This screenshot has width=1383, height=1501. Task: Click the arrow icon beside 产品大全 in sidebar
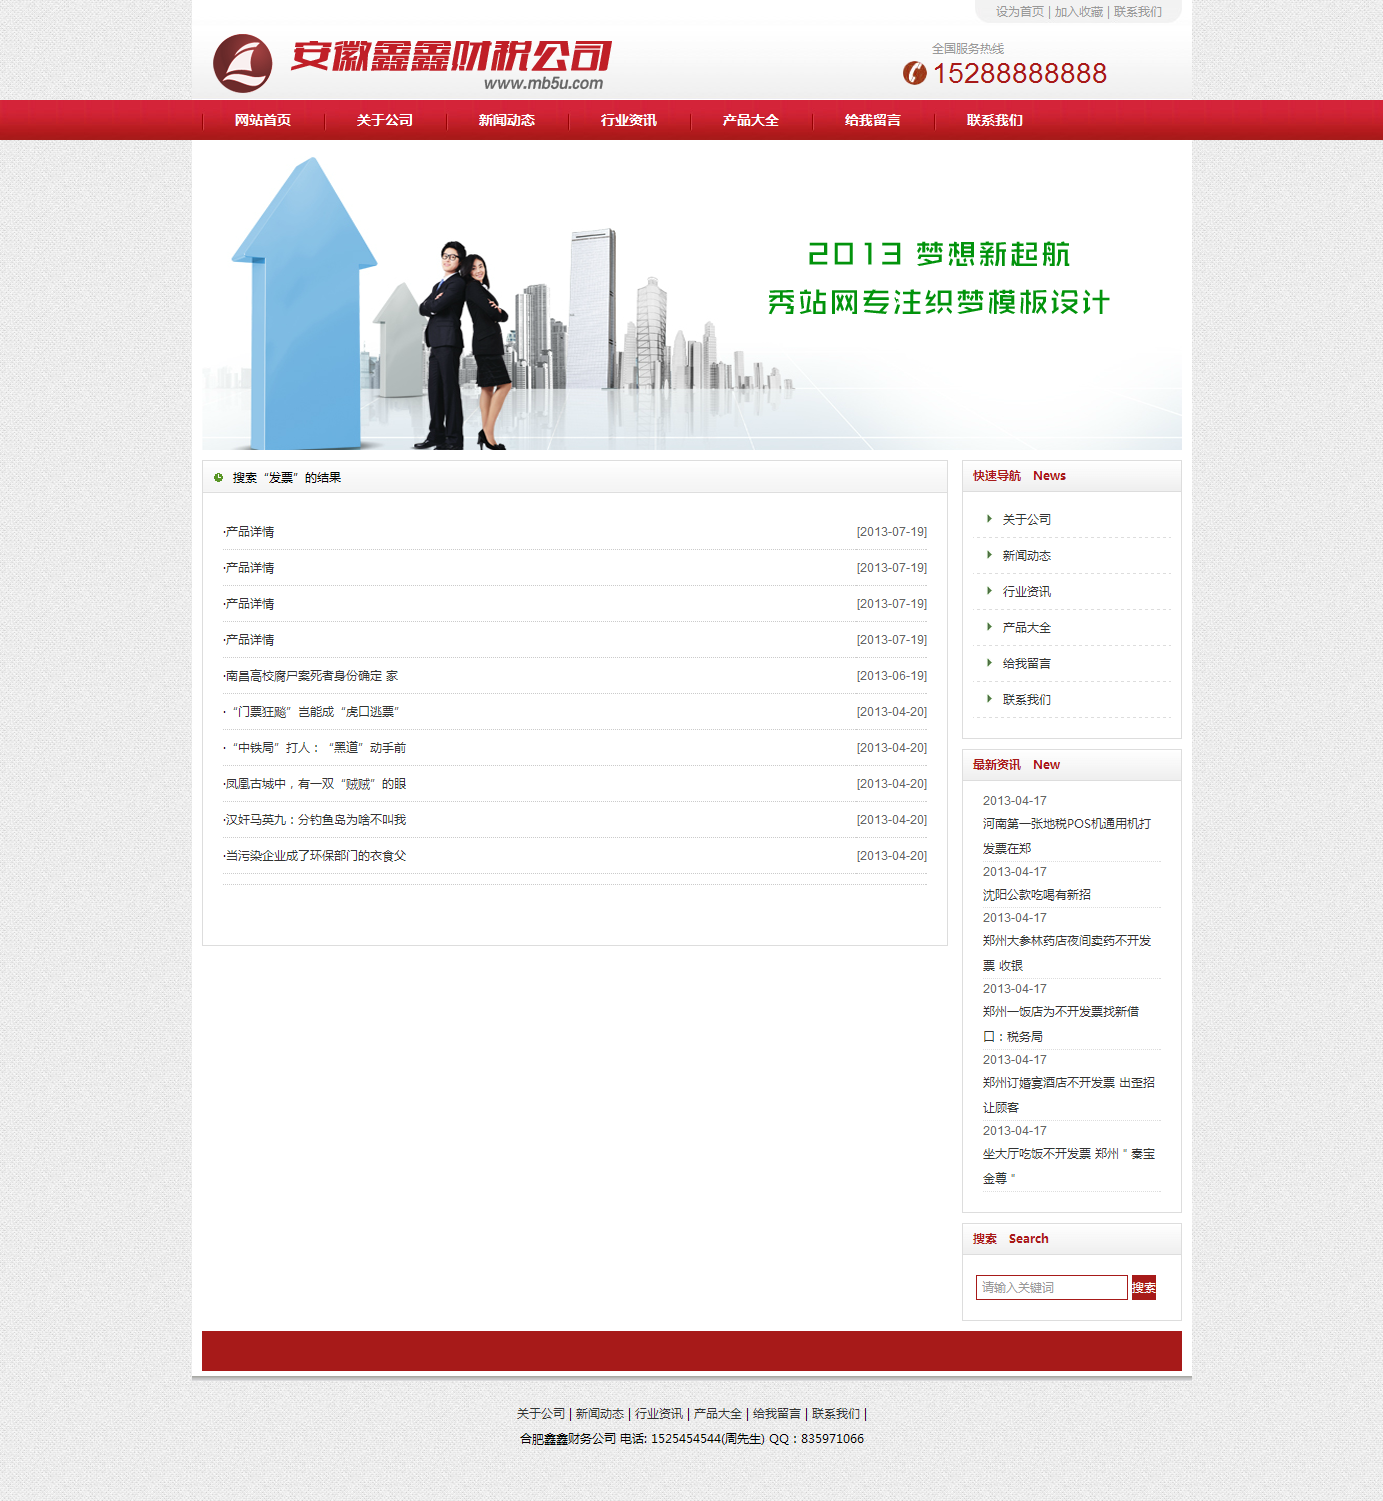[989, 627]
